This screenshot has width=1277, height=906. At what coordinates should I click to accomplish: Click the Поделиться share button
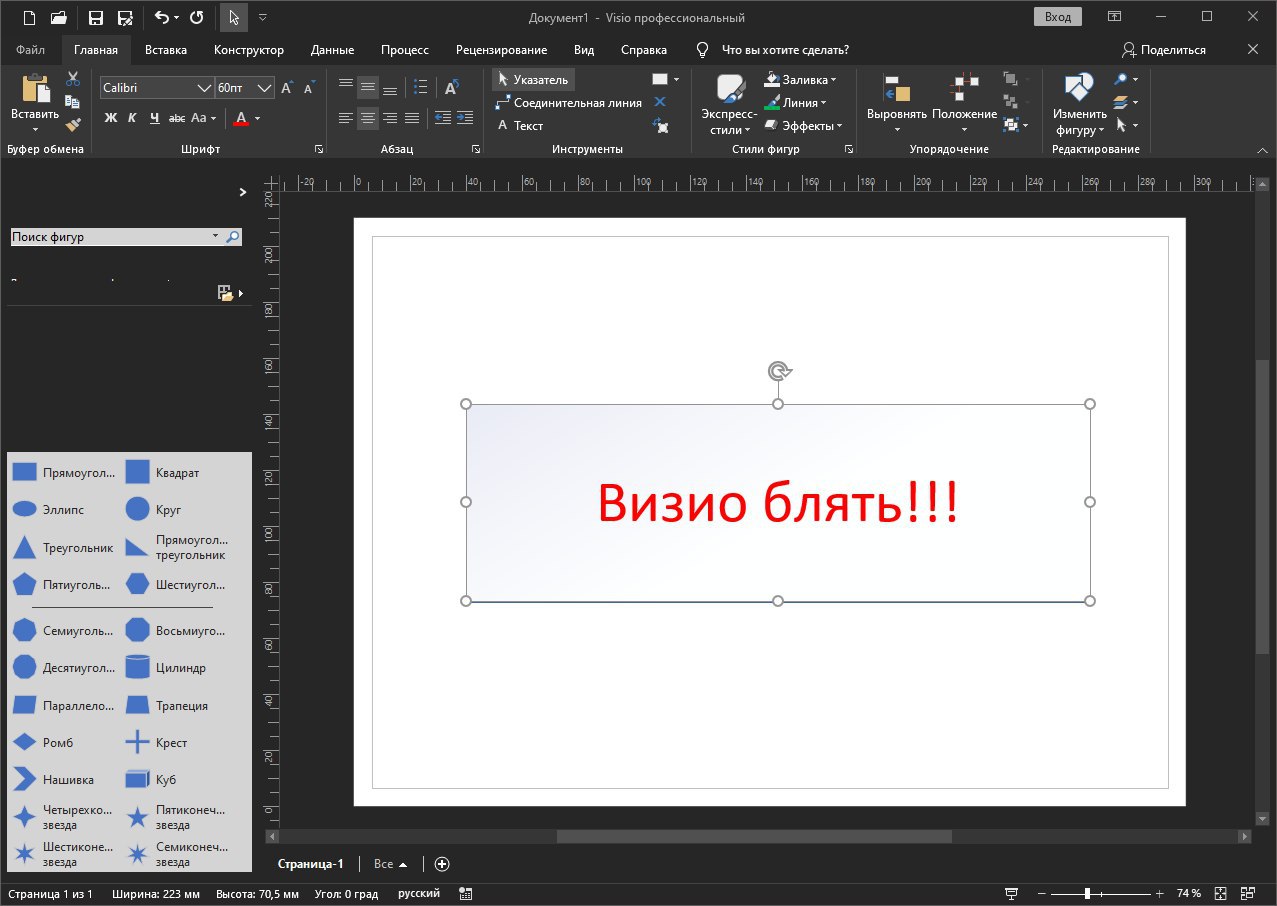tap(1164, 50)
